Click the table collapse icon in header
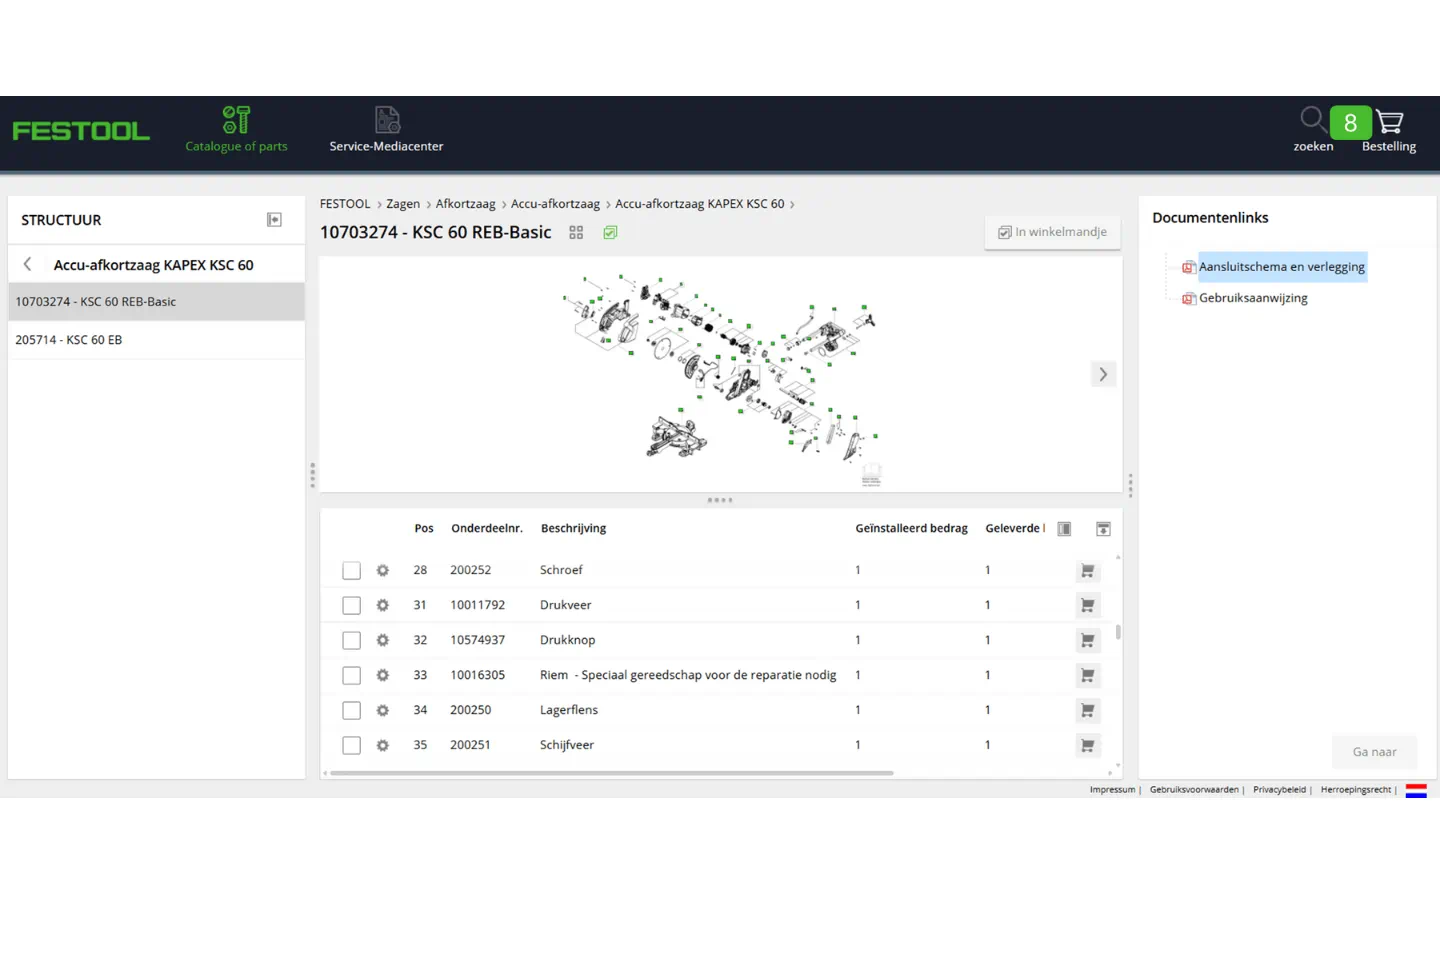 point(1103,529)
